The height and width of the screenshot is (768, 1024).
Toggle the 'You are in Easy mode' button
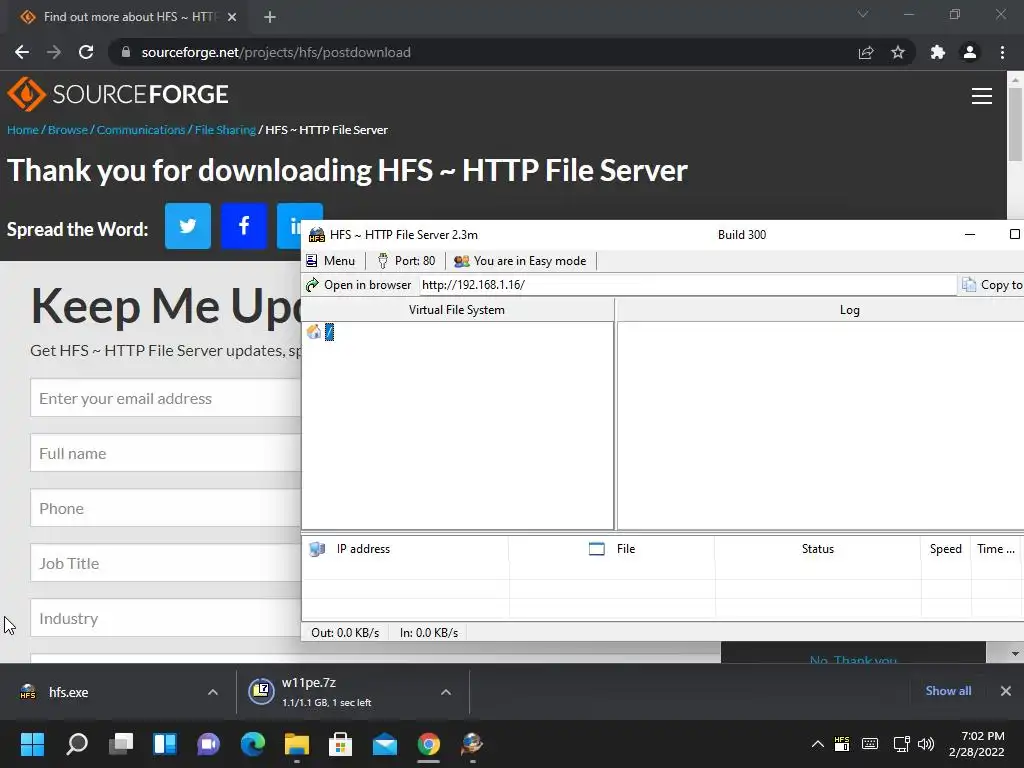point(520,261)
